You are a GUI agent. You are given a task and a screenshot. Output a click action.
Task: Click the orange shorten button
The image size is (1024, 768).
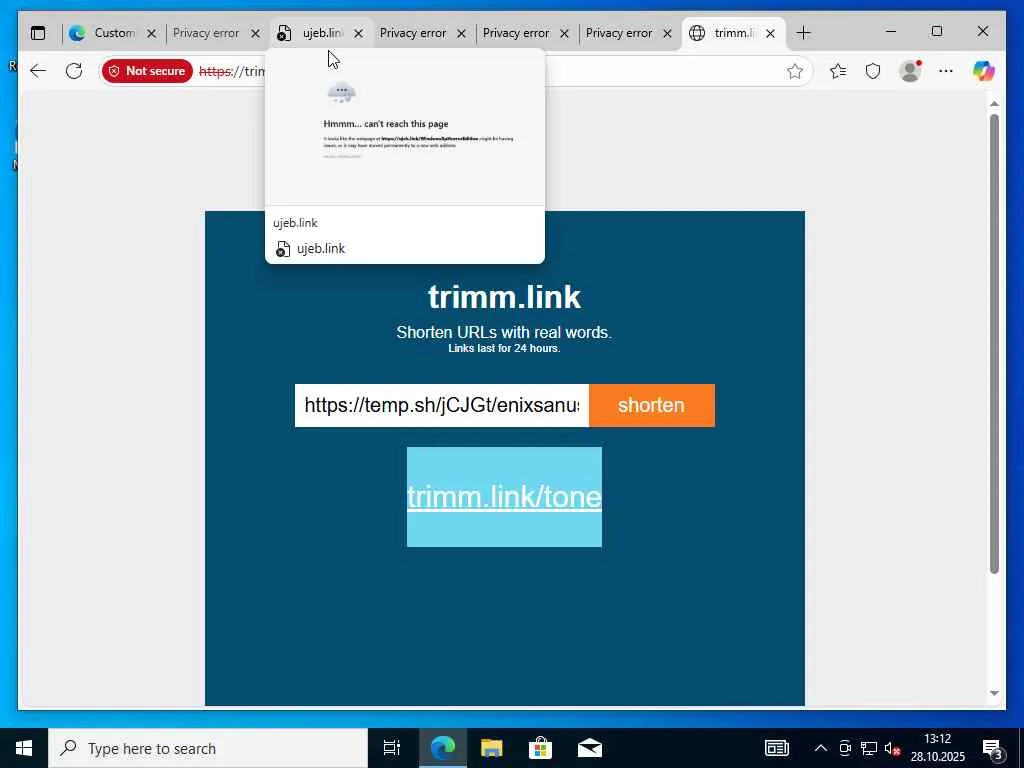(x=652, y=406)
